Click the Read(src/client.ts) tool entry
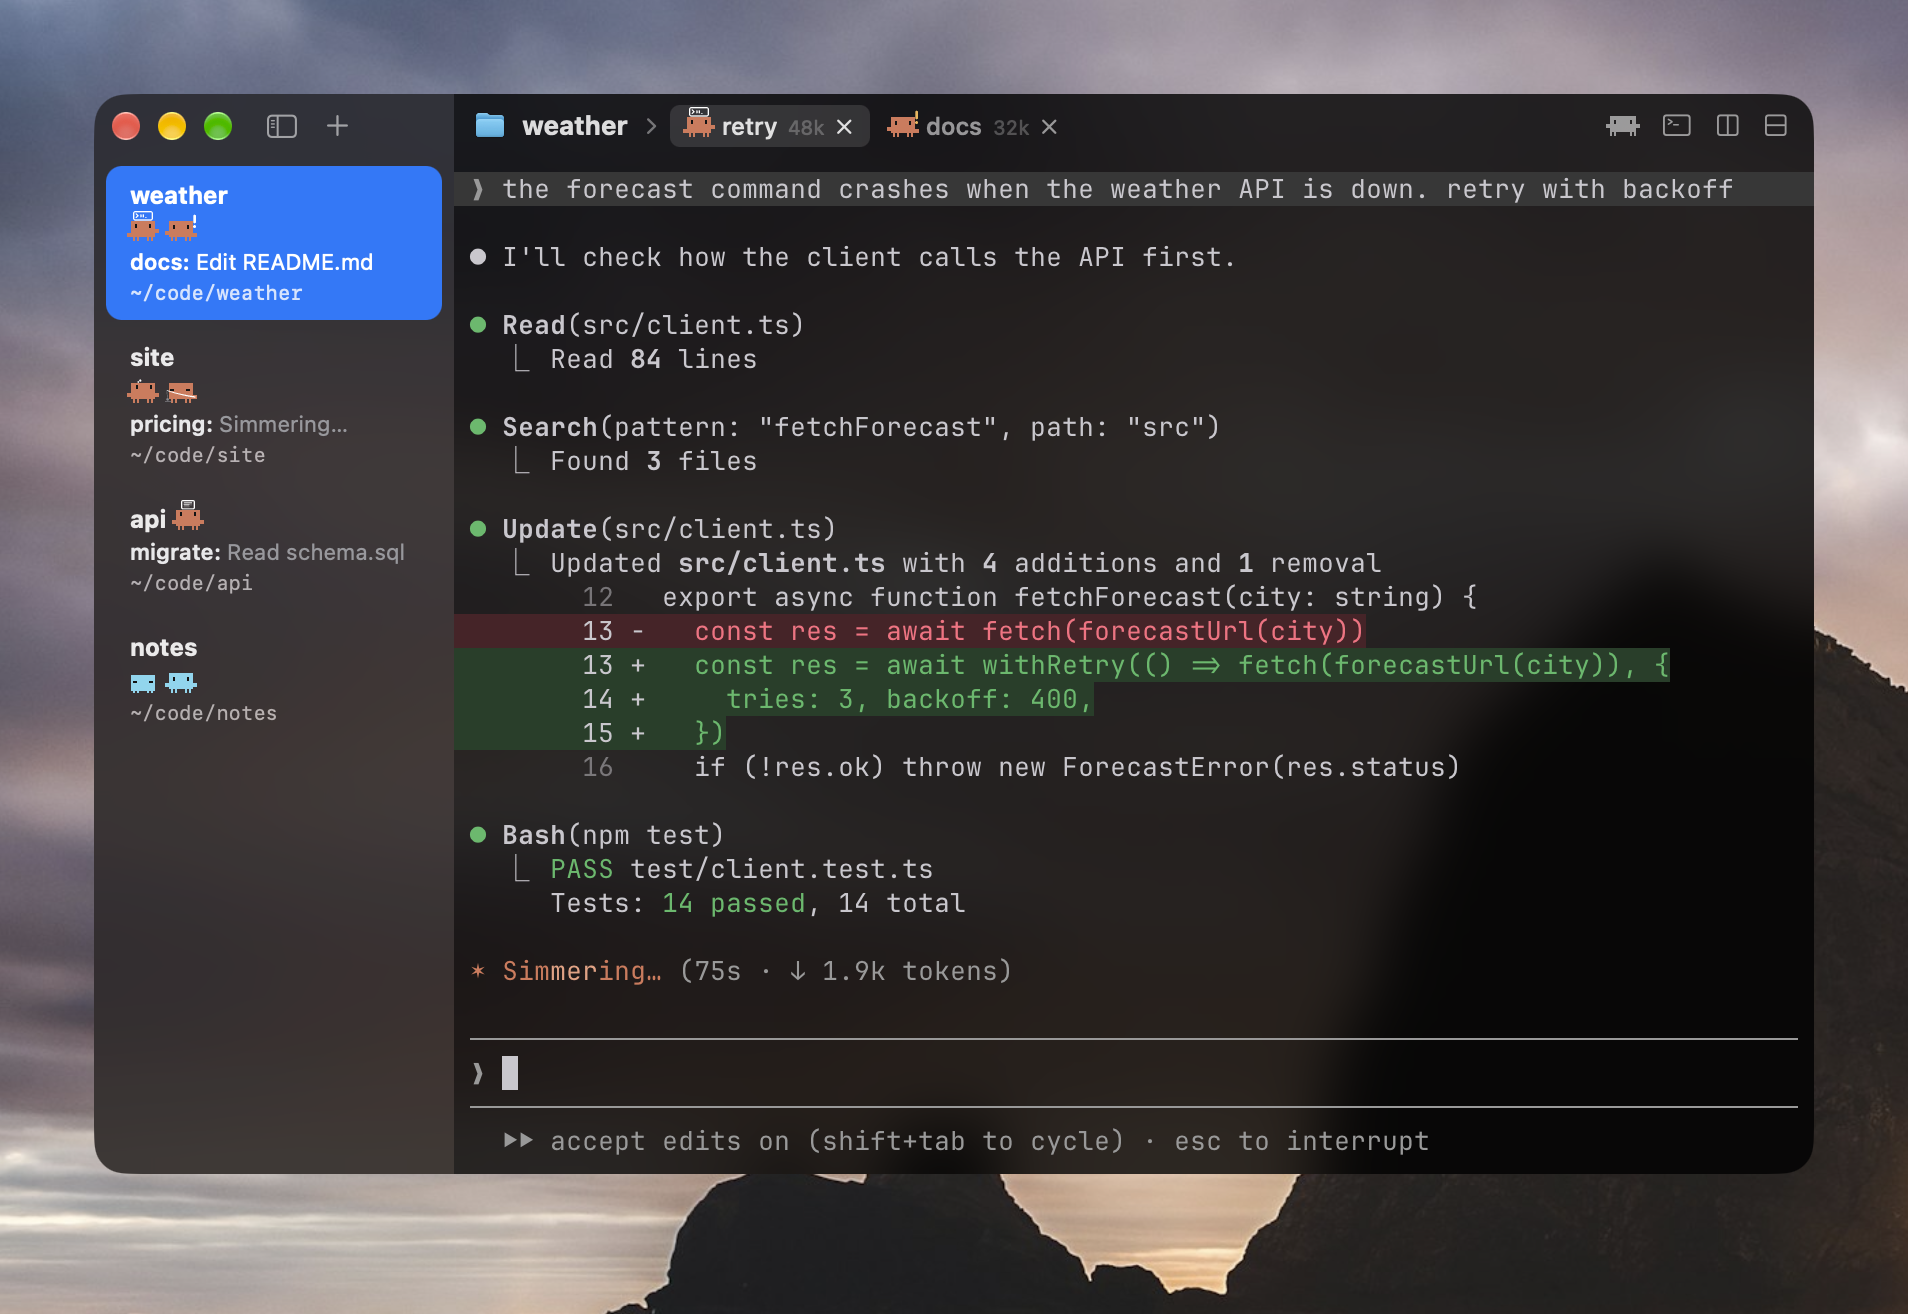Viewport: 1908px width, 1314px height. pyautogui.click(x=653, y=325)
